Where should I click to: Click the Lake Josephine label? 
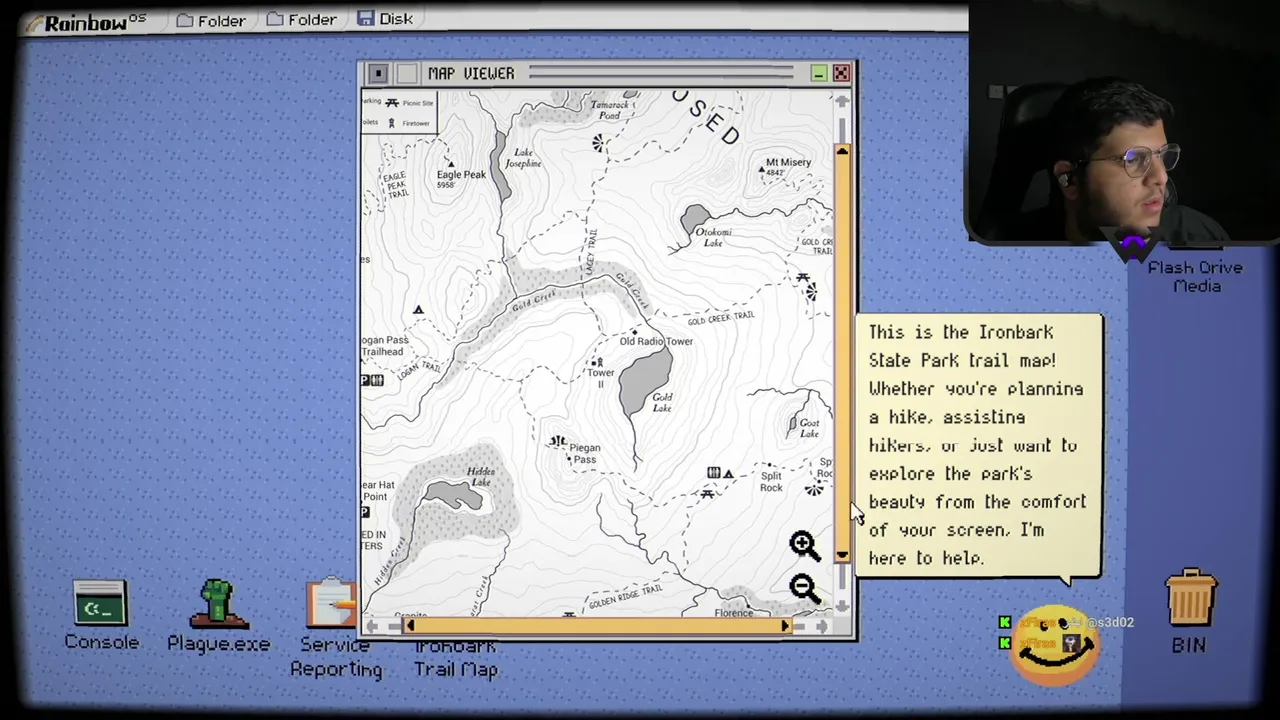[522, 158]
